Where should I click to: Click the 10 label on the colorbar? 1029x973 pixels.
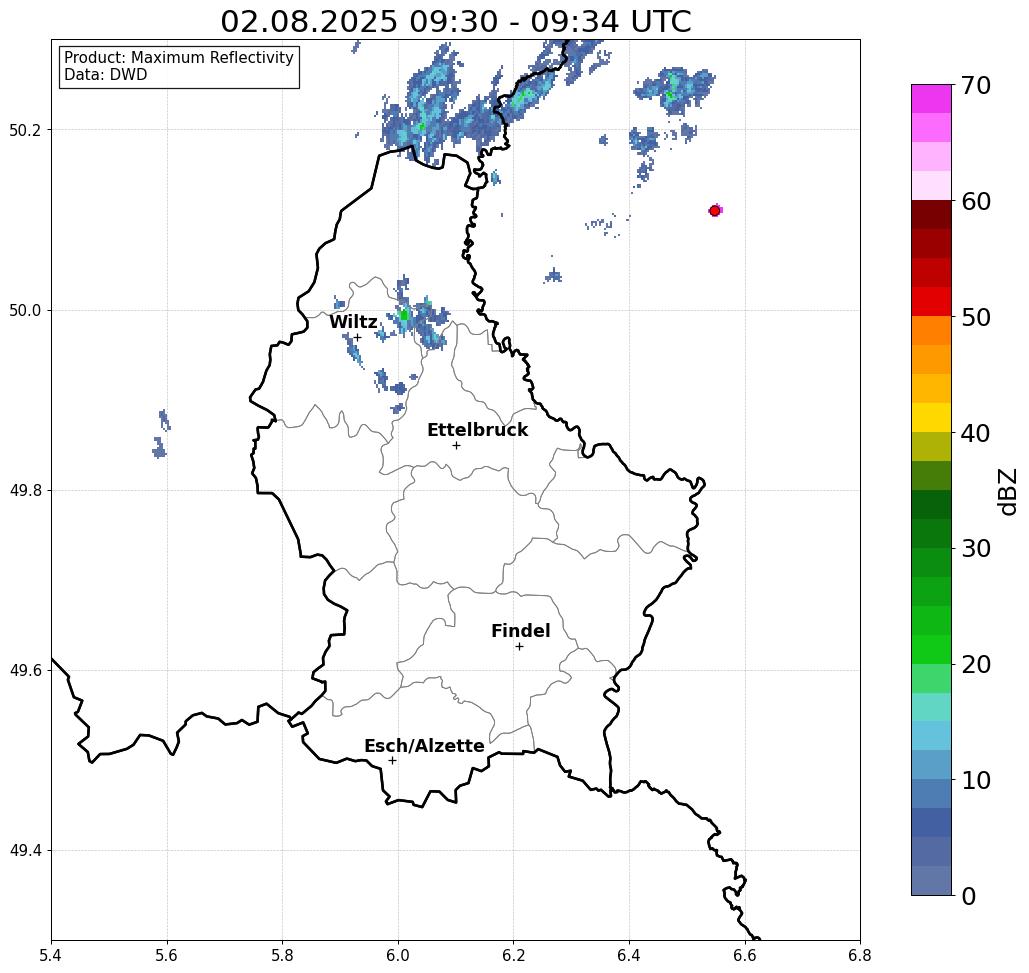976,780
